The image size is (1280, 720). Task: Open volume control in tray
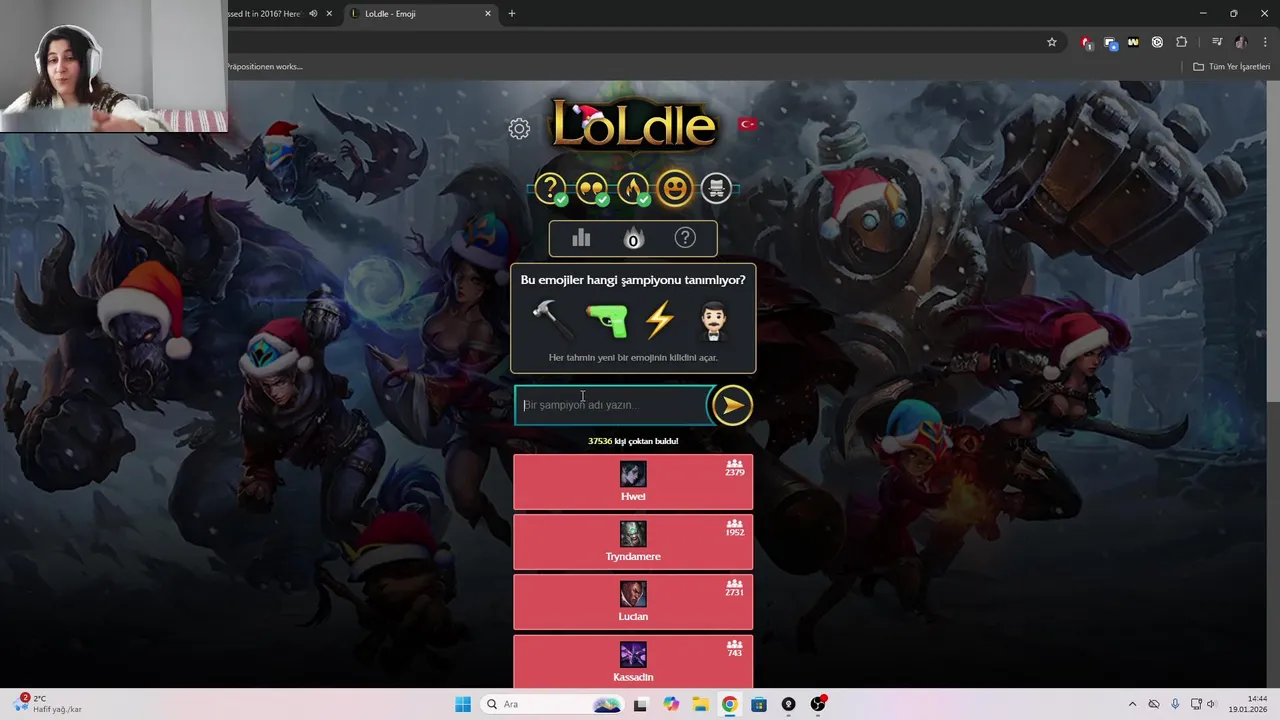1211,704
